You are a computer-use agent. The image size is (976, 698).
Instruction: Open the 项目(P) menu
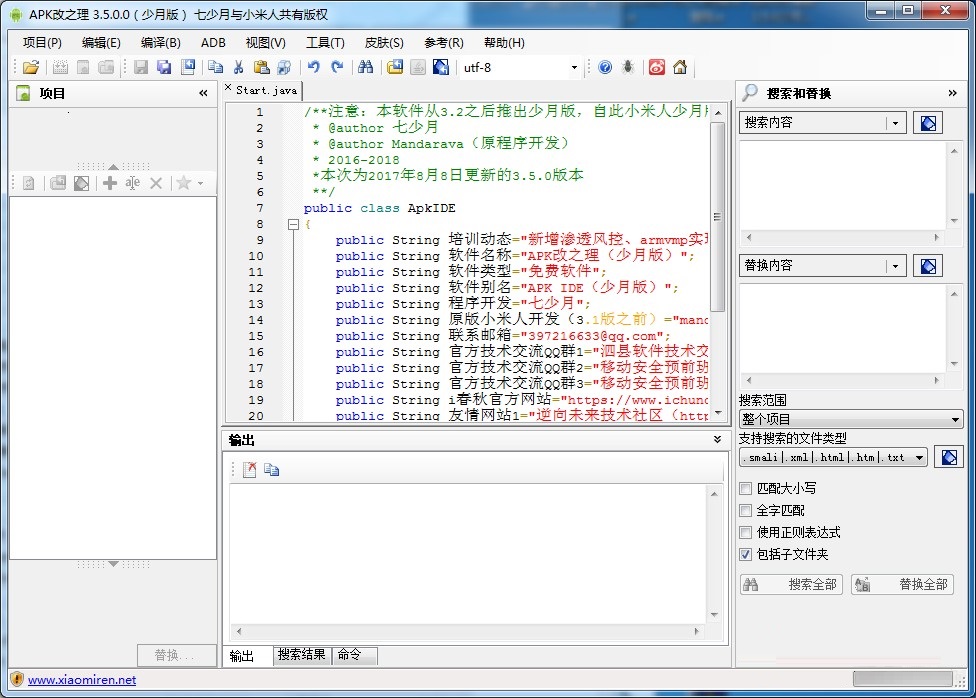pyautogui.click(x=42, y=42)
